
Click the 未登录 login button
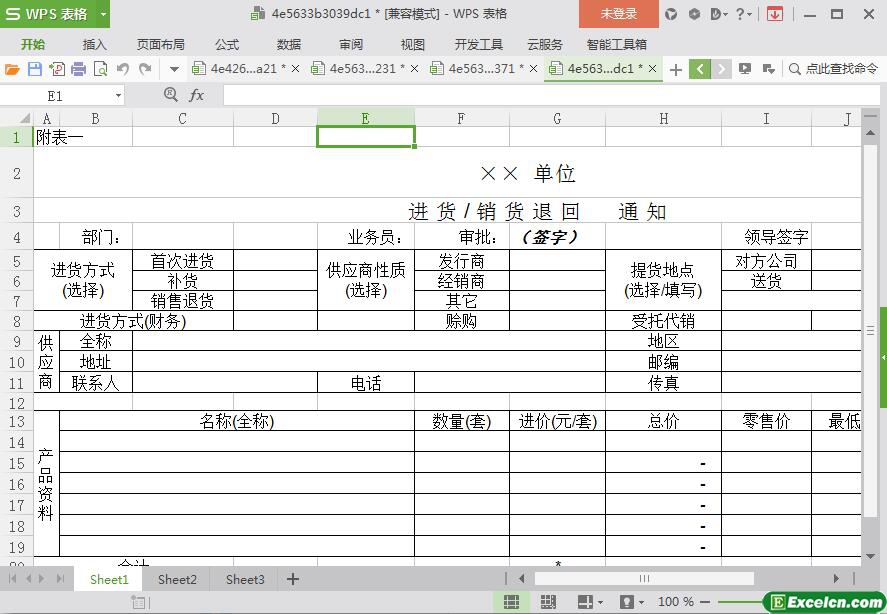pos(618,14)
